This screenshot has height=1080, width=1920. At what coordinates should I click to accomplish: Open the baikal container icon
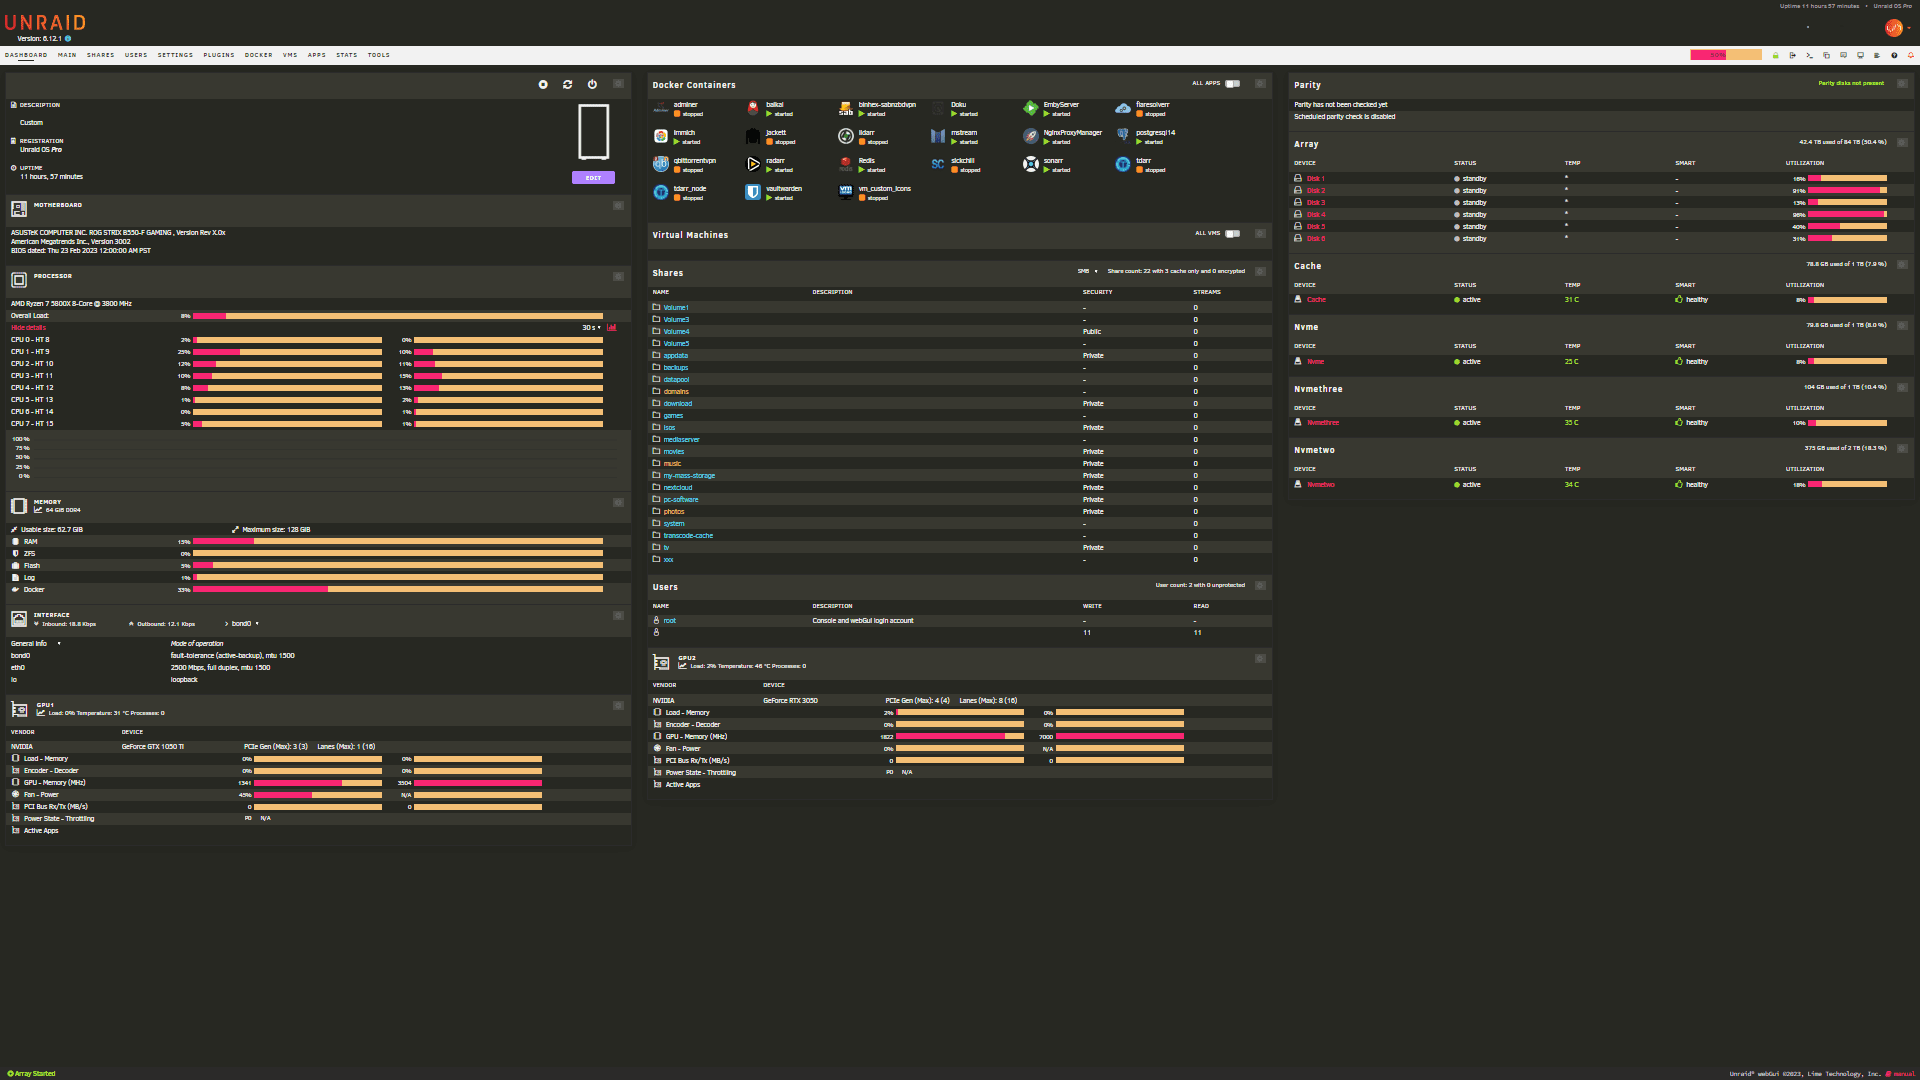[753, 108]
